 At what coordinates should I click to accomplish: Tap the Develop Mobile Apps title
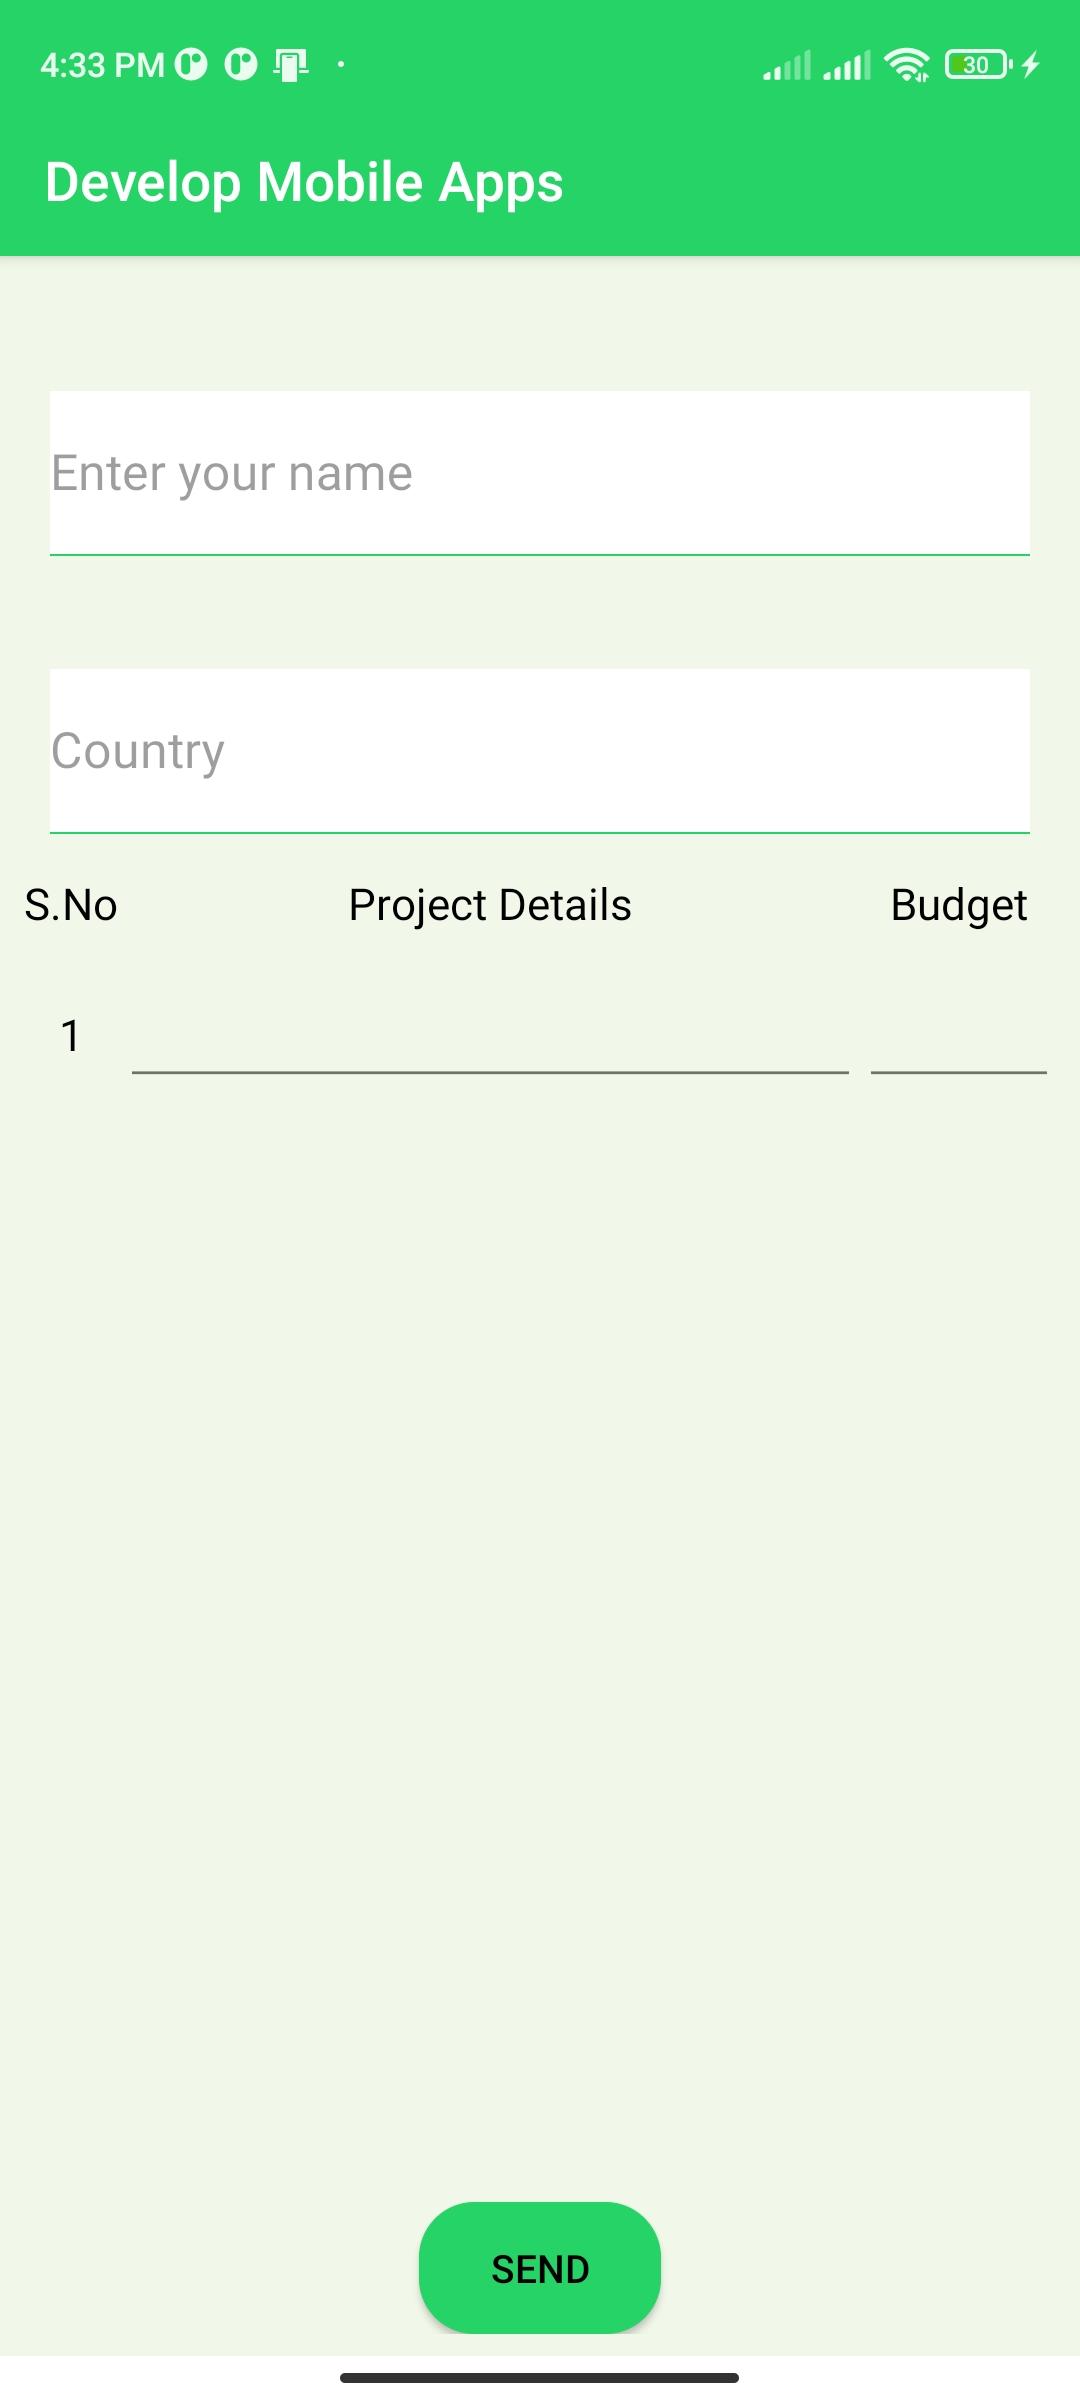point(304,183)
